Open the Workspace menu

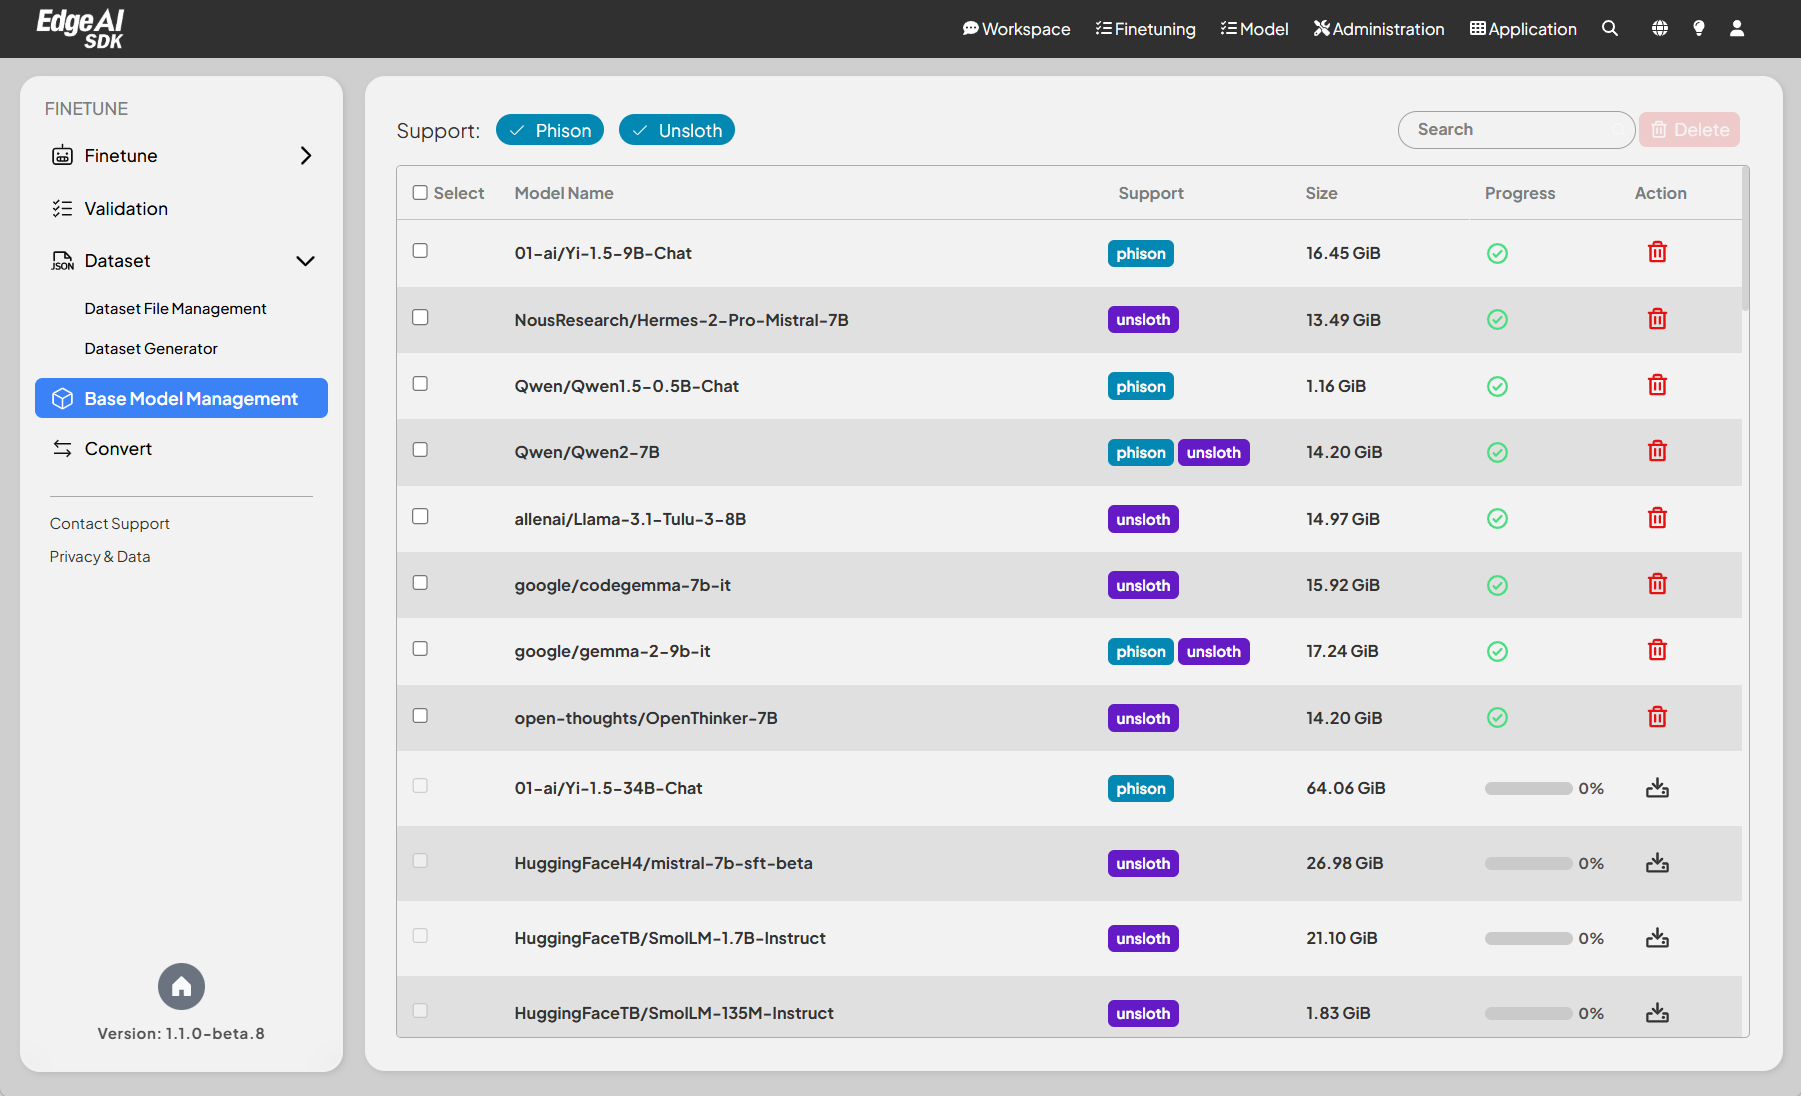pos(1016,29)
